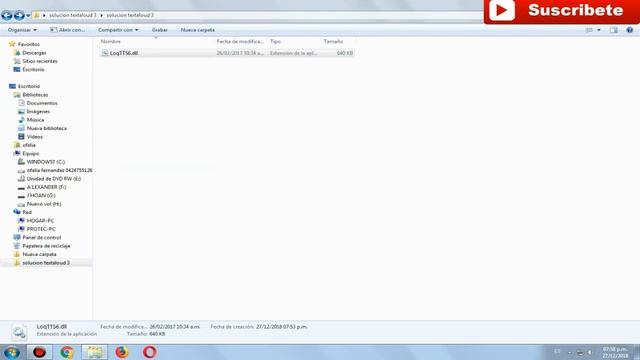Select Favoritos in the navigation pane
Screen dimensions: 640x360
(29, 44)
